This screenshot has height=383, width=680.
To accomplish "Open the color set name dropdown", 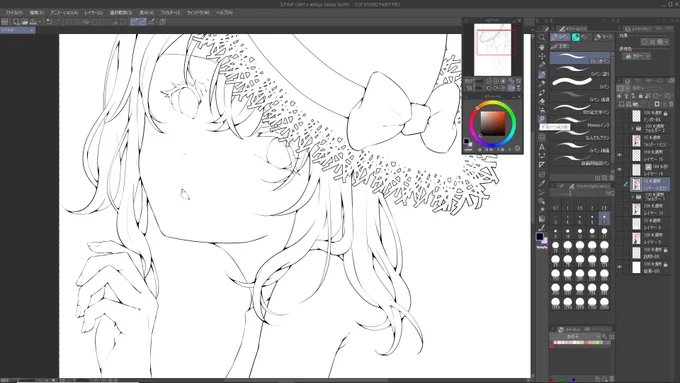I will coord(575,337).
